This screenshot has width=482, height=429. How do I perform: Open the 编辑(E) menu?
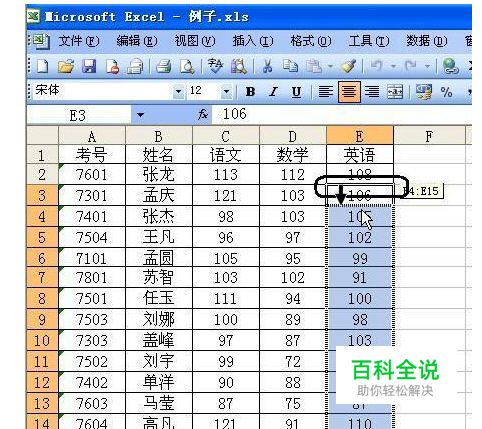[137, 41]
